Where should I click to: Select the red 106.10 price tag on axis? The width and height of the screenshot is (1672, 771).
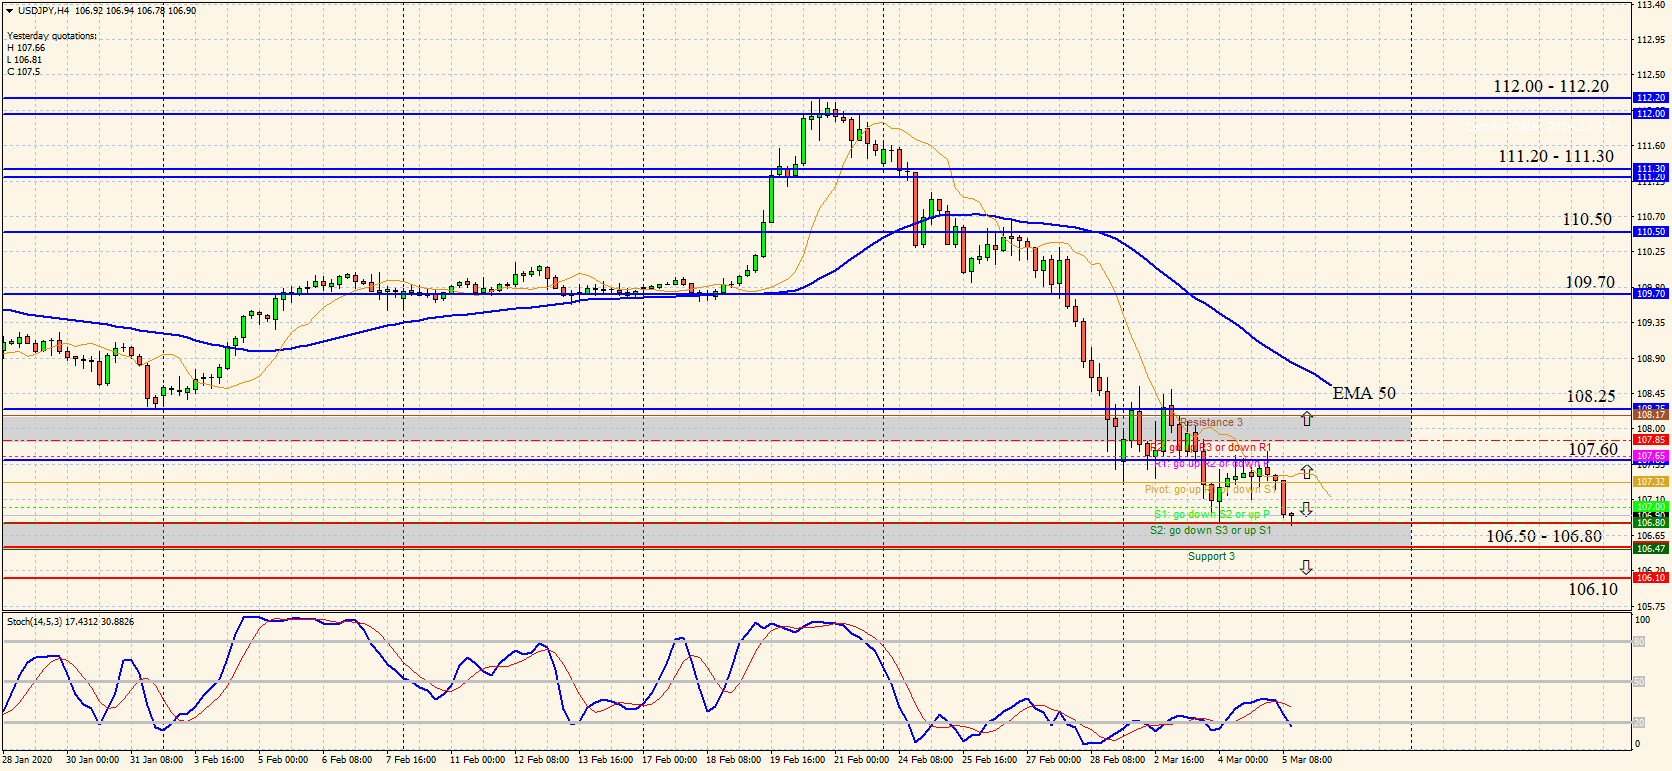click(x=1650, y=578)
